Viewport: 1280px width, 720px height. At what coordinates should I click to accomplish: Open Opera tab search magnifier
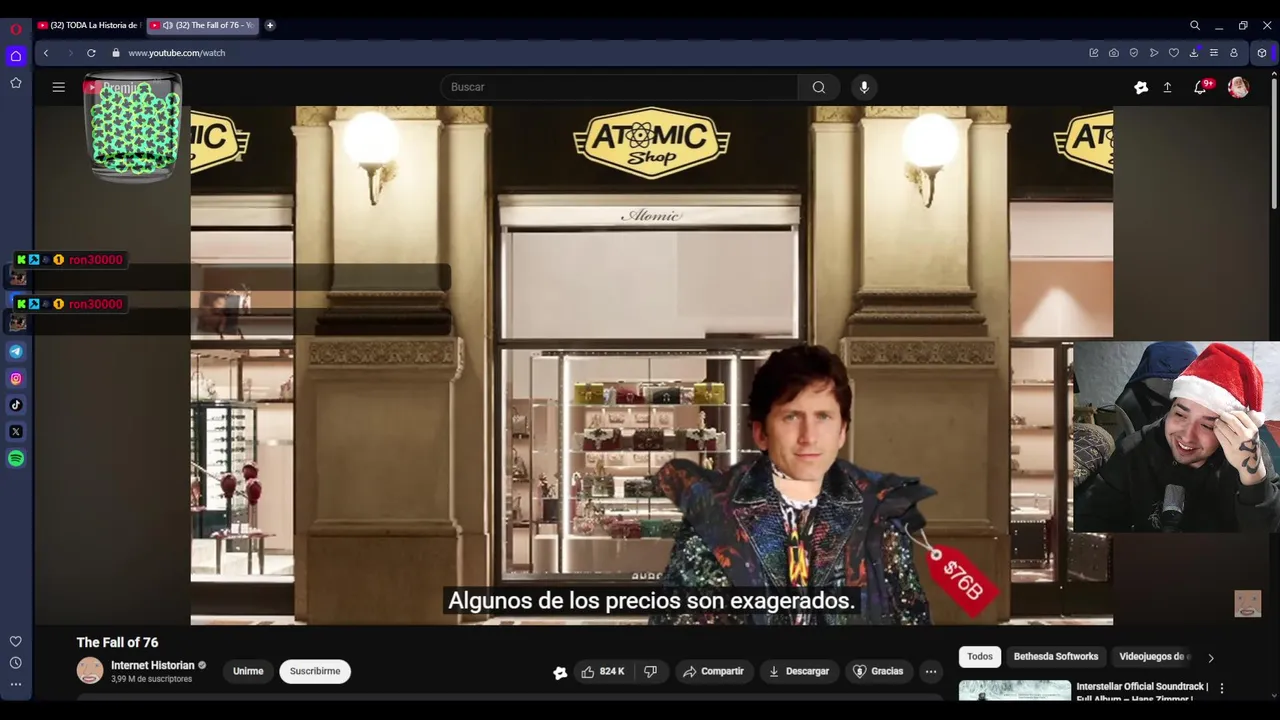click(1194, 25)
